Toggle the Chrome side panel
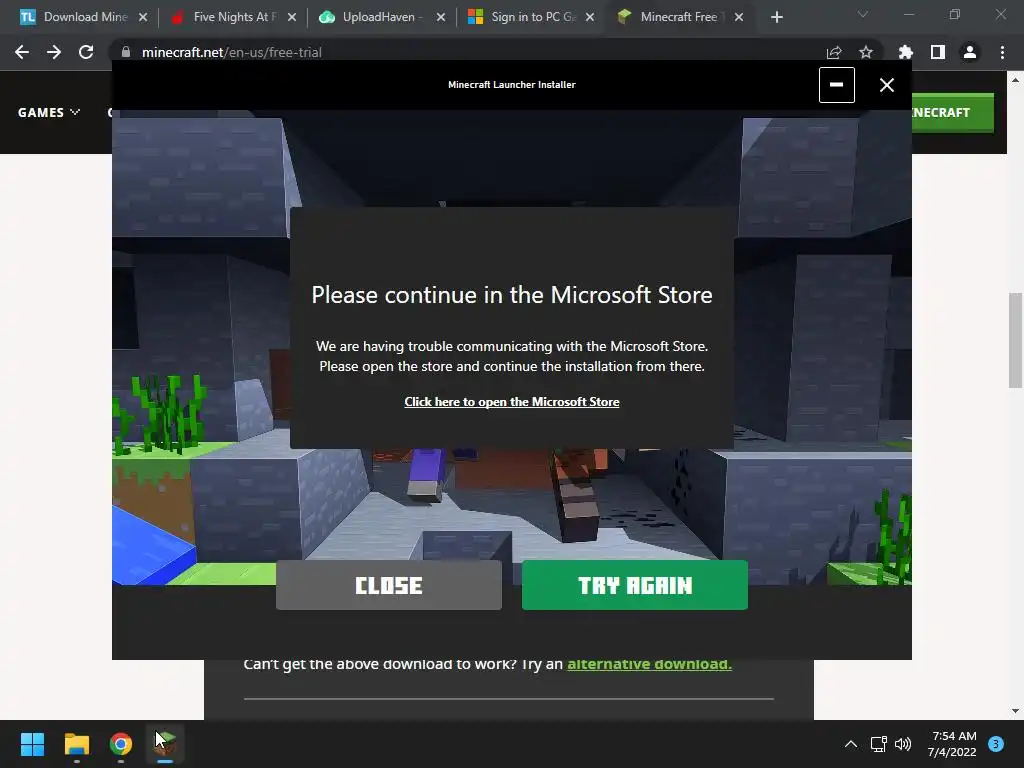1024x768 pixels. [938, 52]
